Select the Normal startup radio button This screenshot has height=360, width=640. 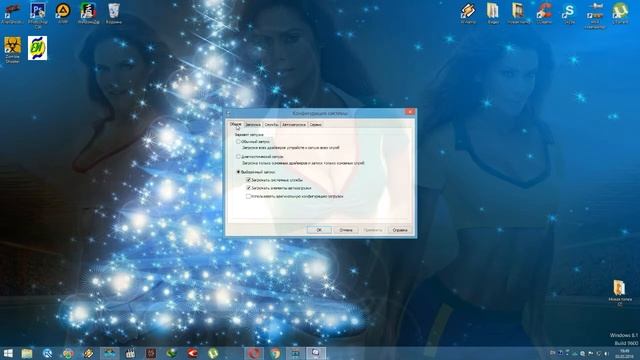click(238, 142)
